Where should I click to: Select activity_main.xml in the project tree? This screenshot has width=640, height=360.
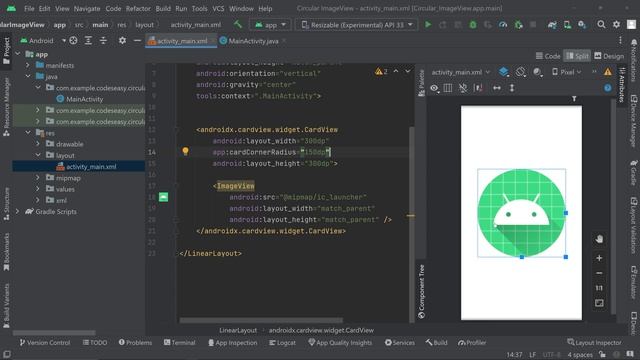[x=78, y=167]
